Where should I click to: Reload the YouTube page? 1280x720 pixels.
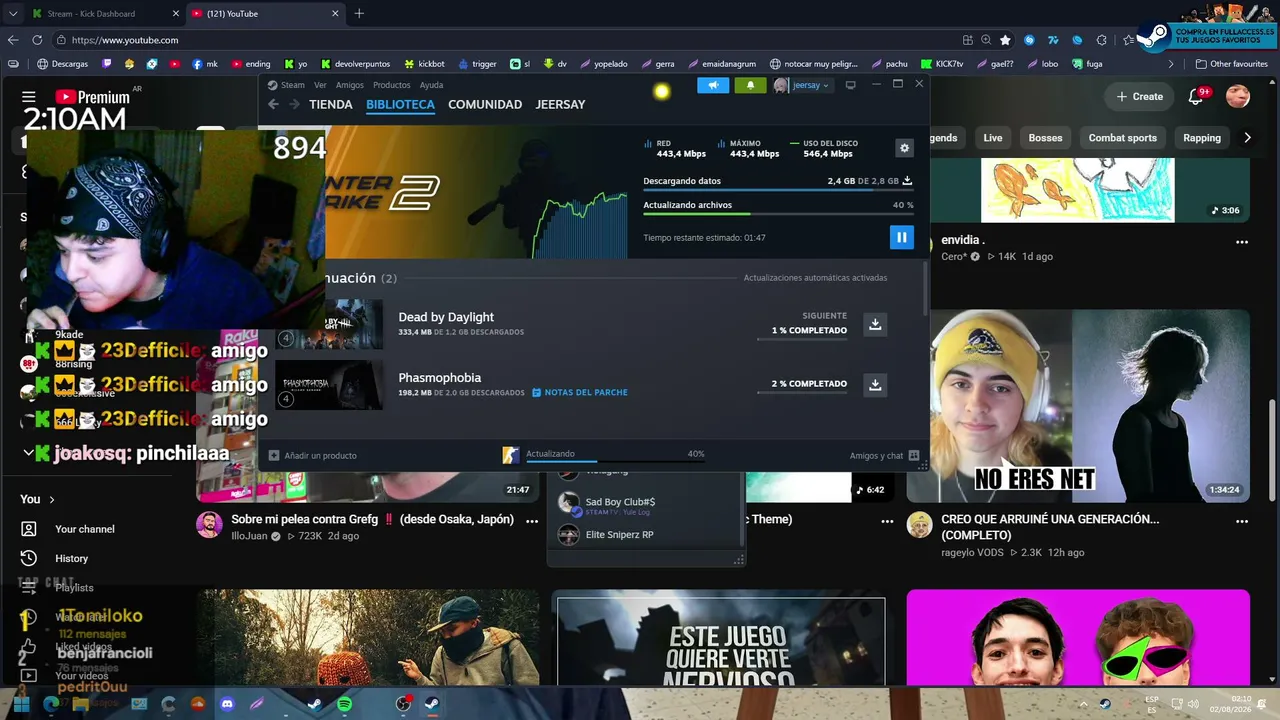point(37,40)
